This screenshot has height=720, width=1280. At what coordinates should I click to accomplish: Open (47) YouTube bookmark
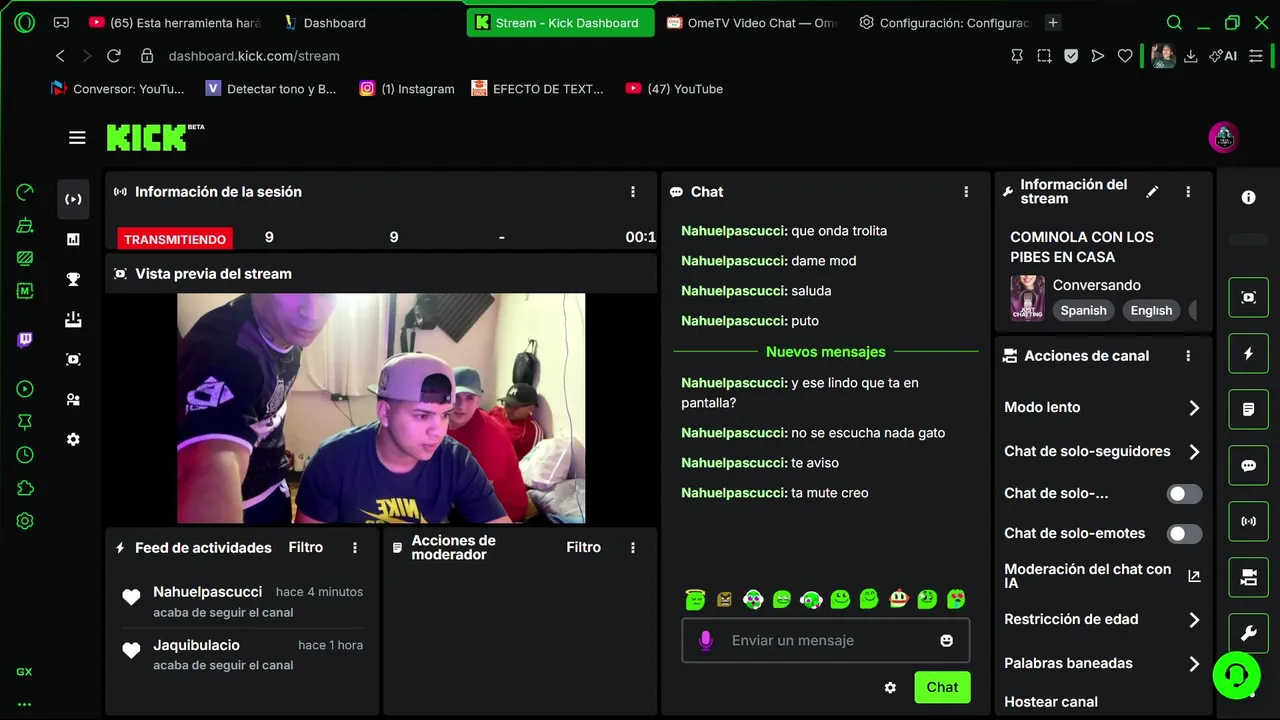(x=674, y=89)
